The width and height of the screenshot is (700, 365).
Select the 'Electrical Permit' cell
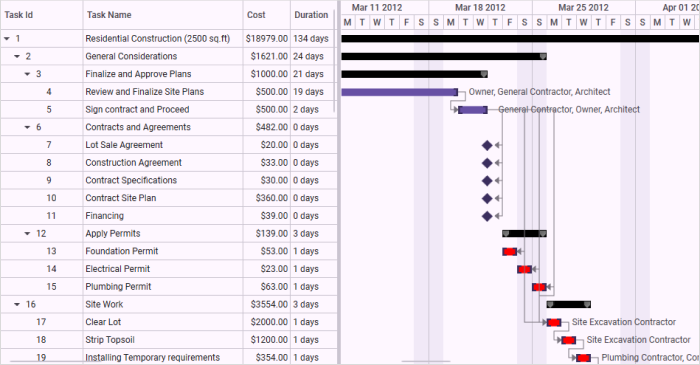(163, 269)
